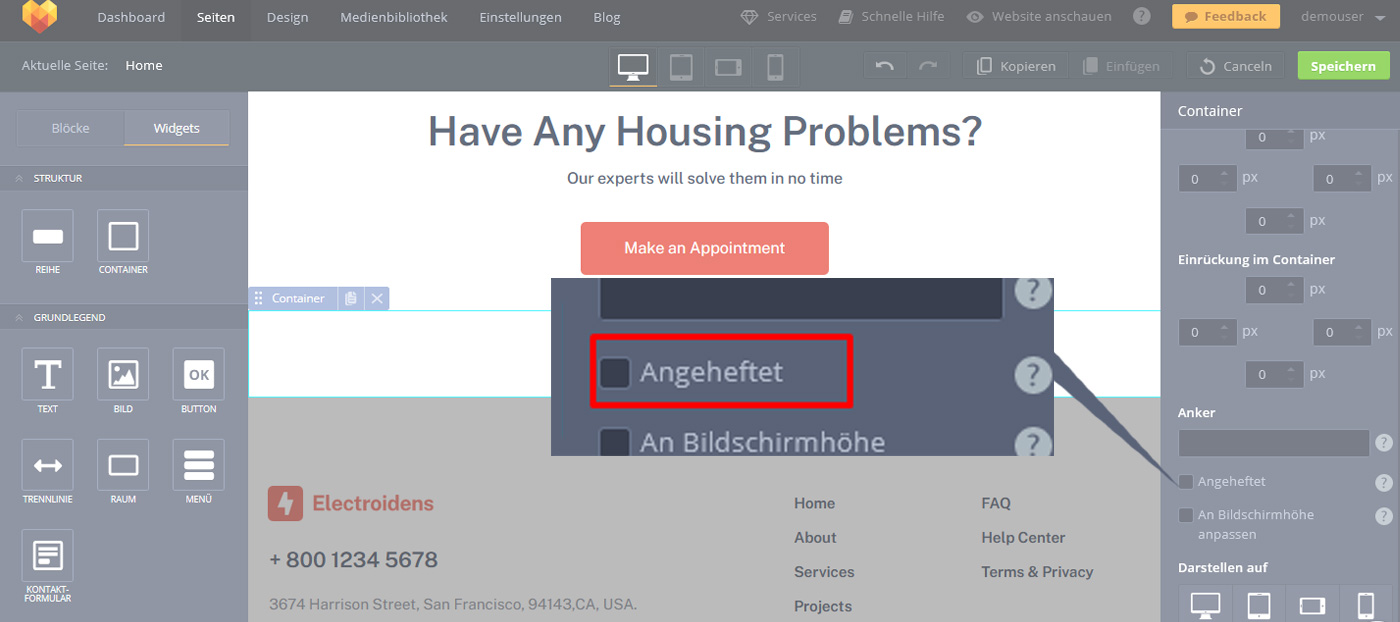Click the Anker text input field

click(x=1273, y=443)
